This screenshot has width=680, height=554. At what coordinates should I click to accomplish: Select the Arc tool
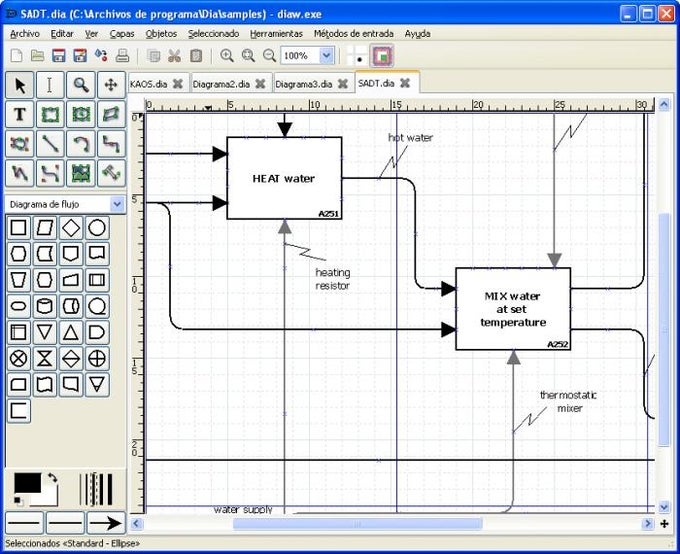pos(81,144)
